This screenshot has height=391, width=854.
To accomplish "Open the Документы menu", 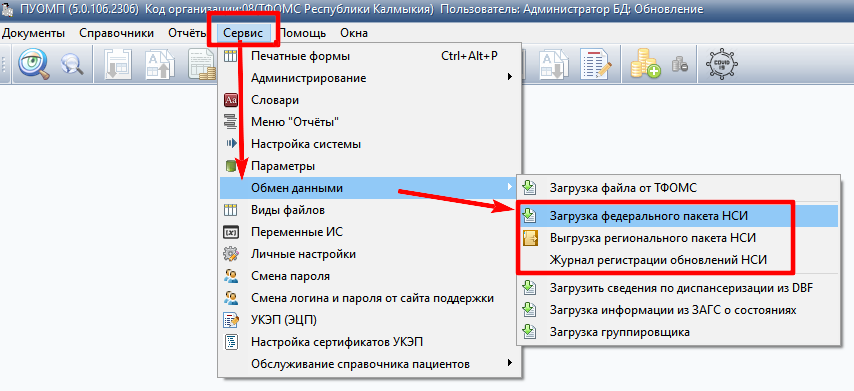I will [33, 33].
